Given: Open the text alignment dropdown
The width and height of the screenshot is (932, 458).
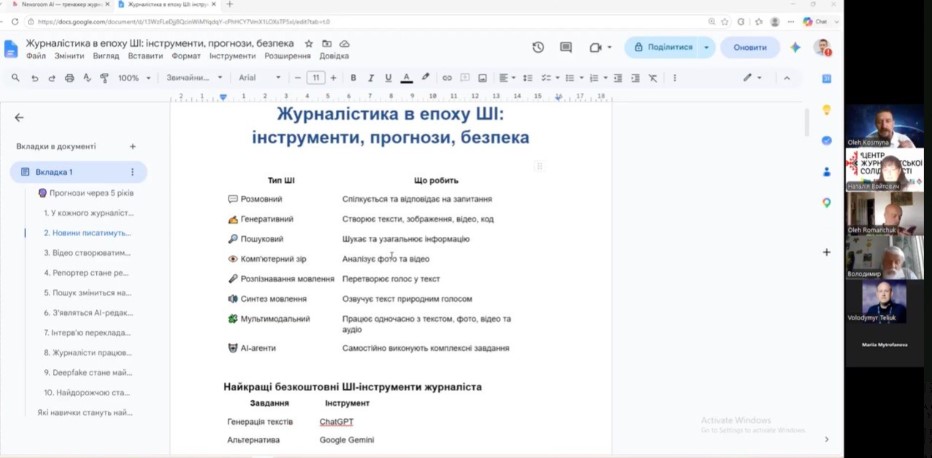Looking at the screenshot, I should click(x=507, y=78).
